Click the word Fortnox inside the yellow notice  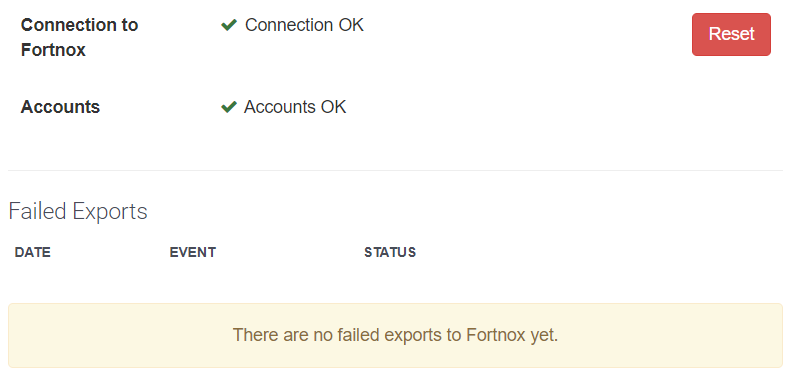[x=496, y=335]
